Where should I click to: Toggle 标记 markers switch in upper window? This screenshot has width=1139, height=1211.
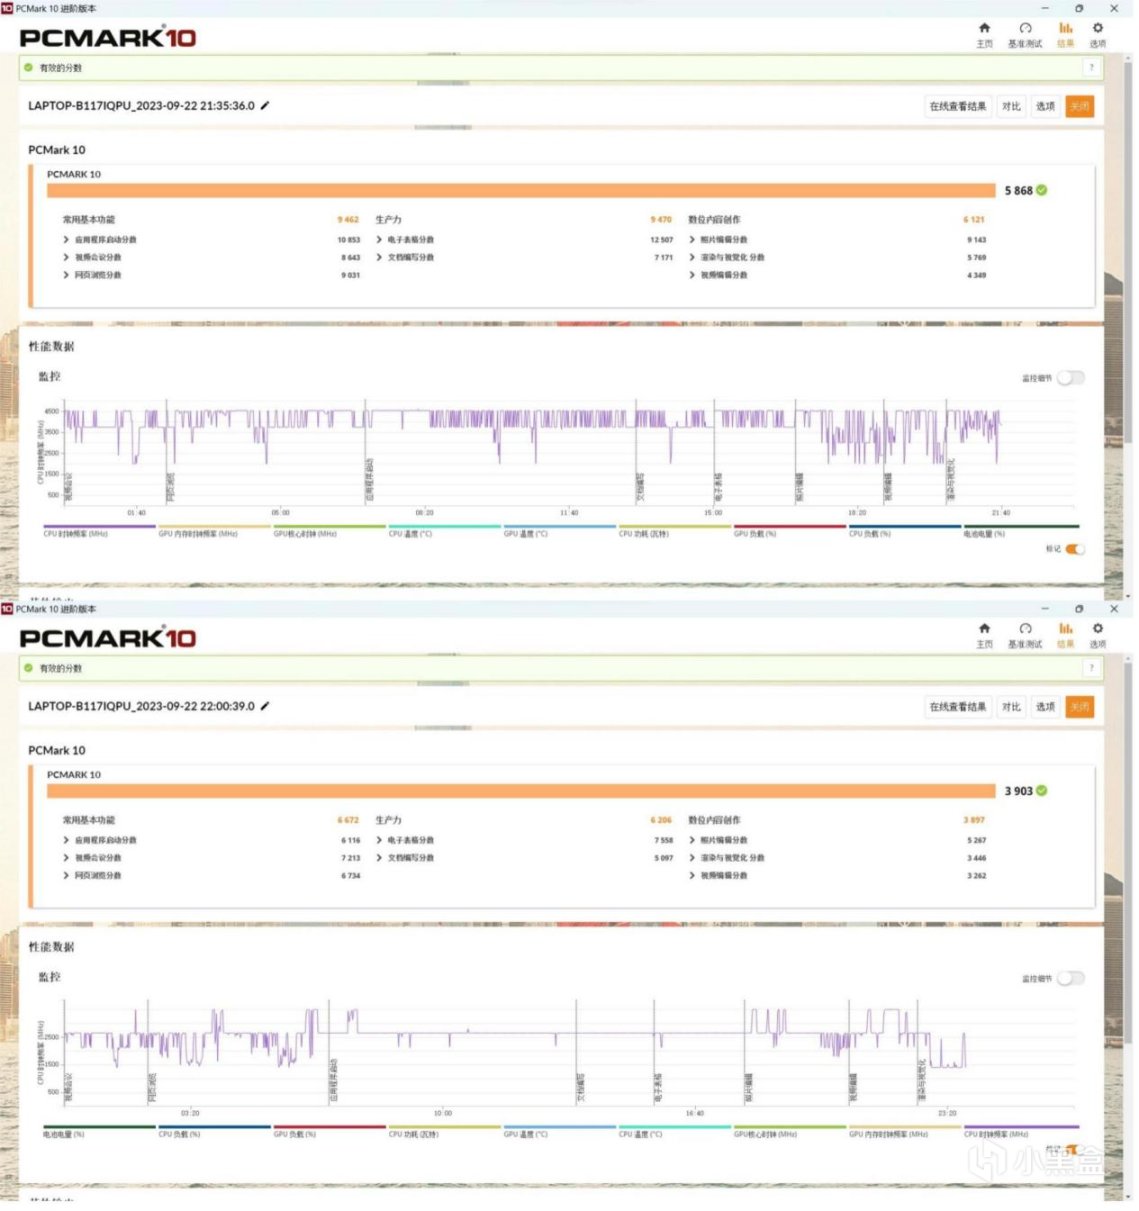1075,549
